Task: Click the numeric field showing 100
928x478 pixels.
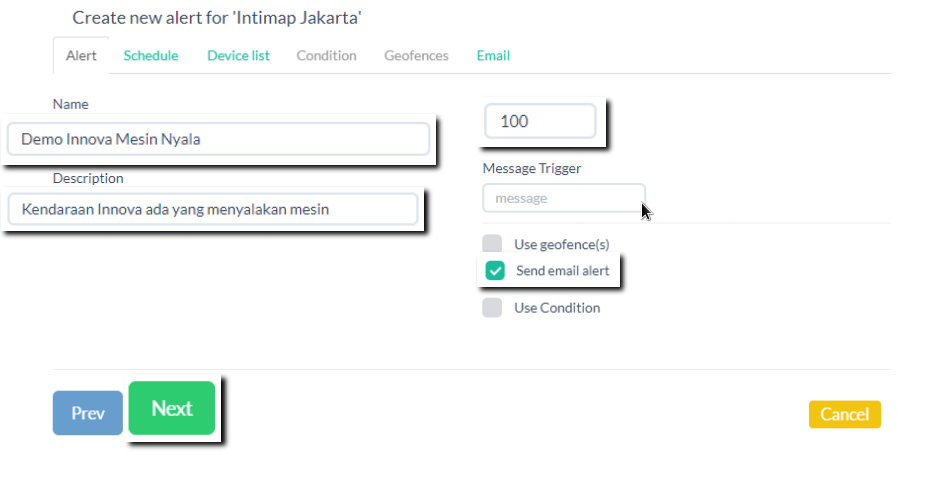Action: click(540, 122)
